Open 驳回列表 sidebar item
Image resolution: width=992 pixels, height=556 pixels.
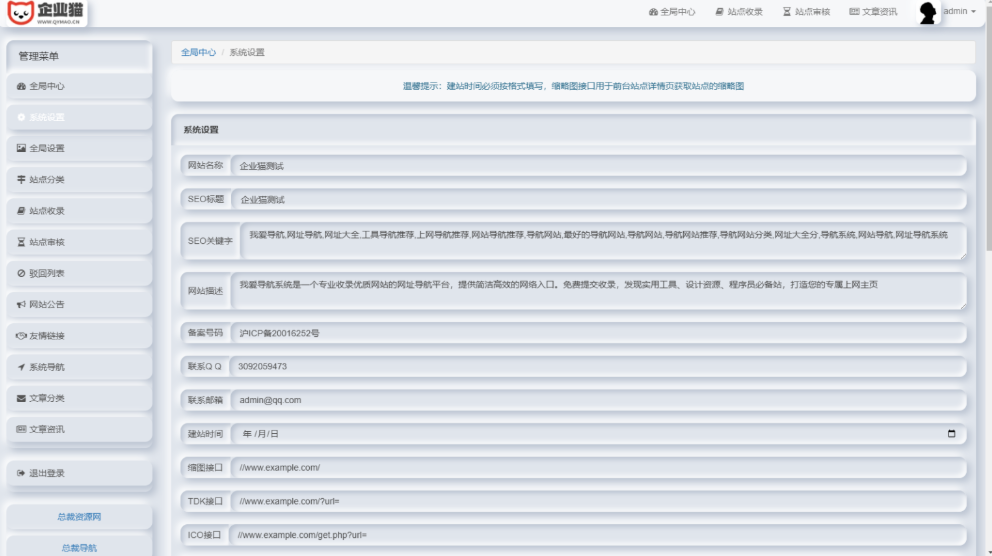(x=80, y=273)
